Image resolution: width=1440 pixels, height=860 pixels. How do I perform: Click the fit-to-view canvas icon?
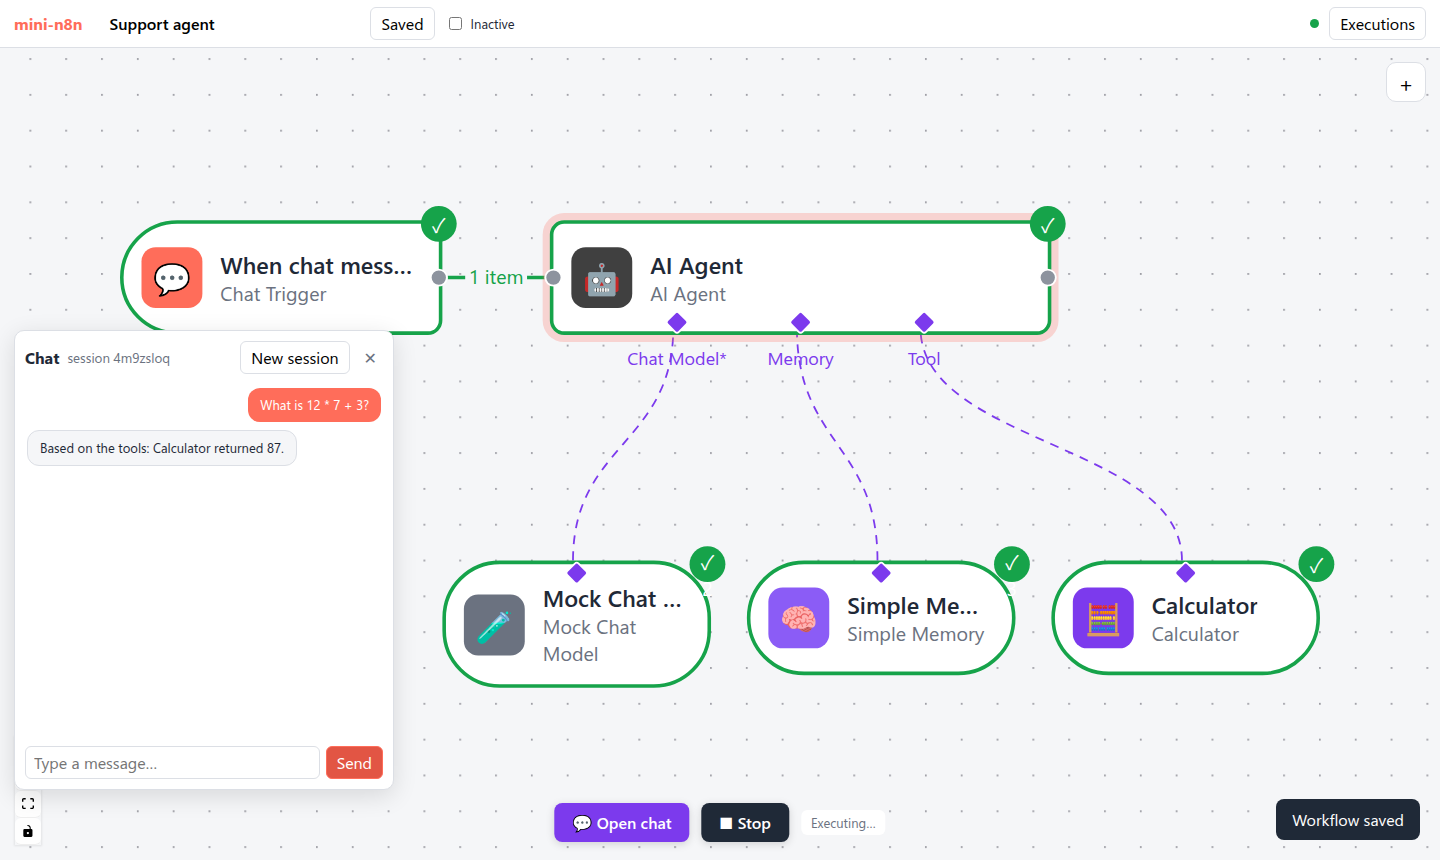pos(28,803)
